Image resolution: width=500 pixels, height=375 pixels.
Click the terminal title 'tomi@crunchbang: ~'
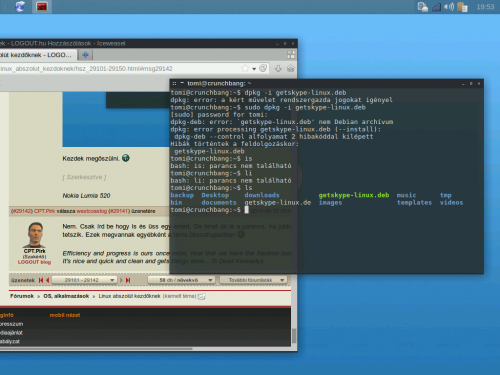[x=219, y=83]
